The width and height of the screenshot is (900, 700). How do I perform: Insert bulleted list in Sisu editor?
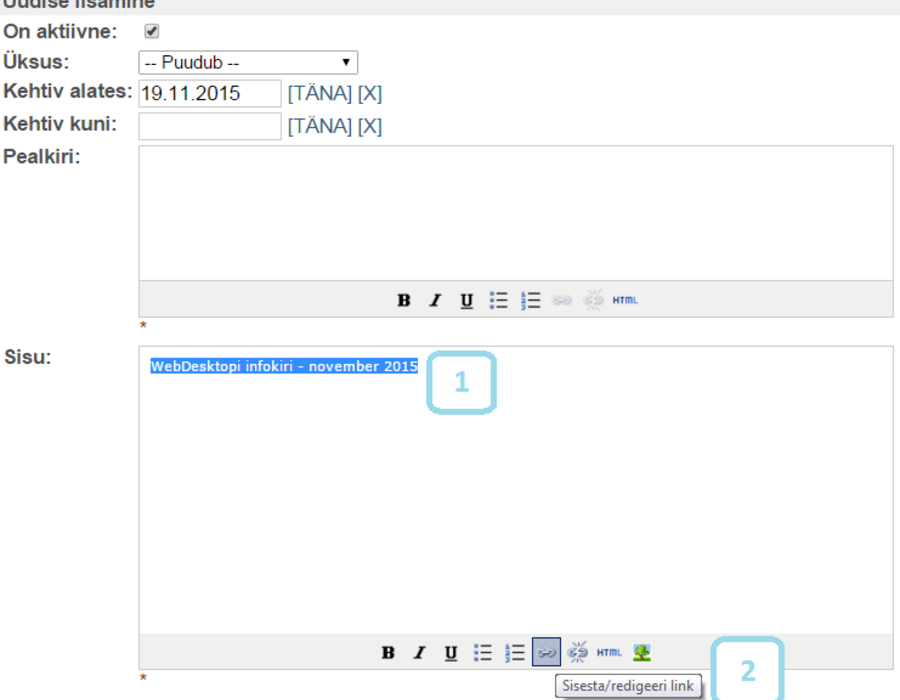[x=483, y=652]
